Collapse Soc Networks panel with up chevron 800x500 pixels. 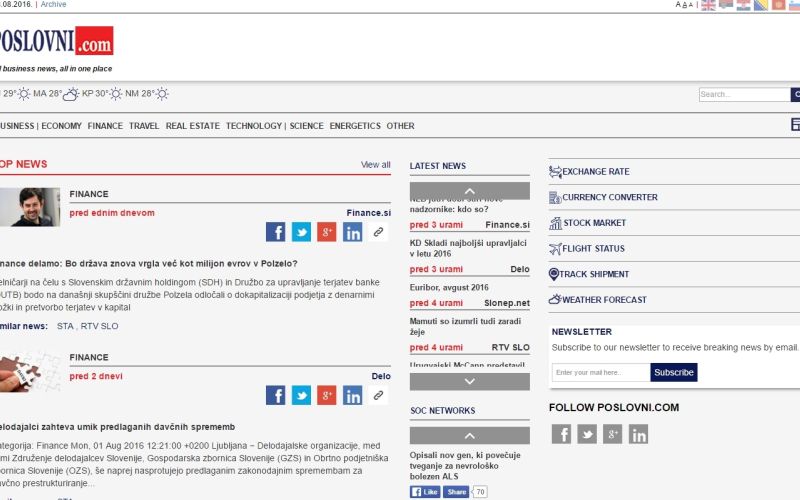tap(469, 435)
